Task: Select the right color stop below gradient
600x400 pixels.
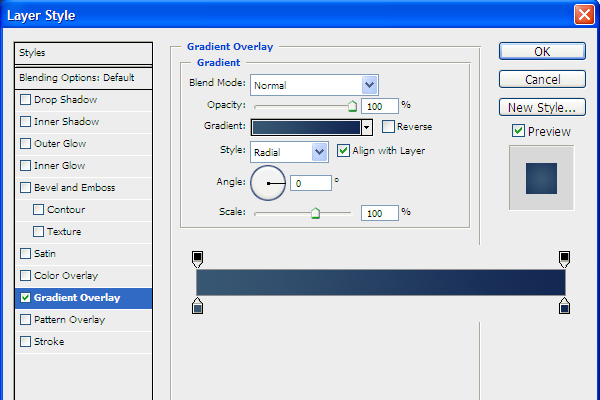Action: 565,306
